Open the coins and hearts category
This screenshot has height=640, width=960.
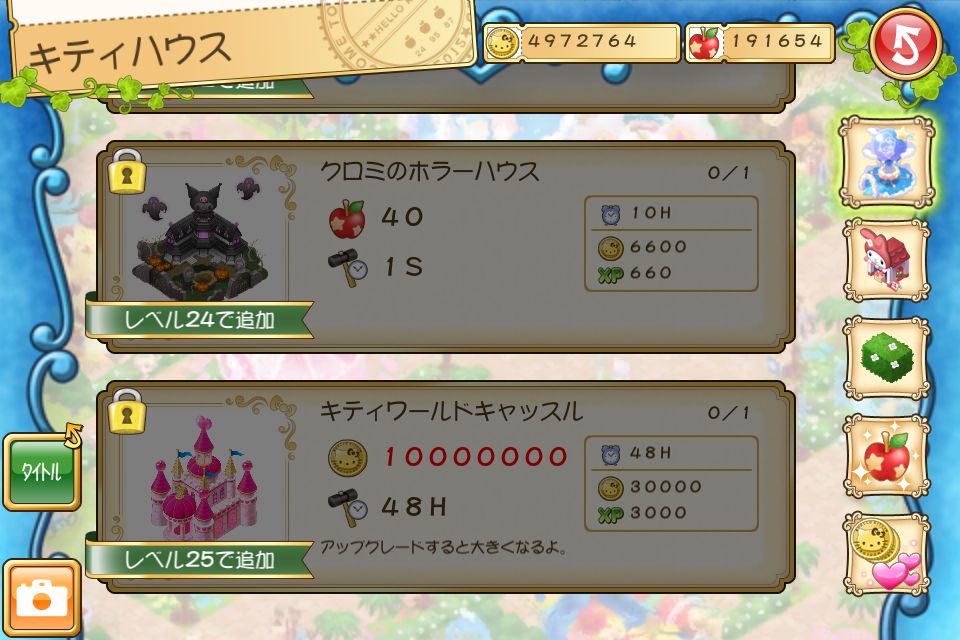(887, 554)
